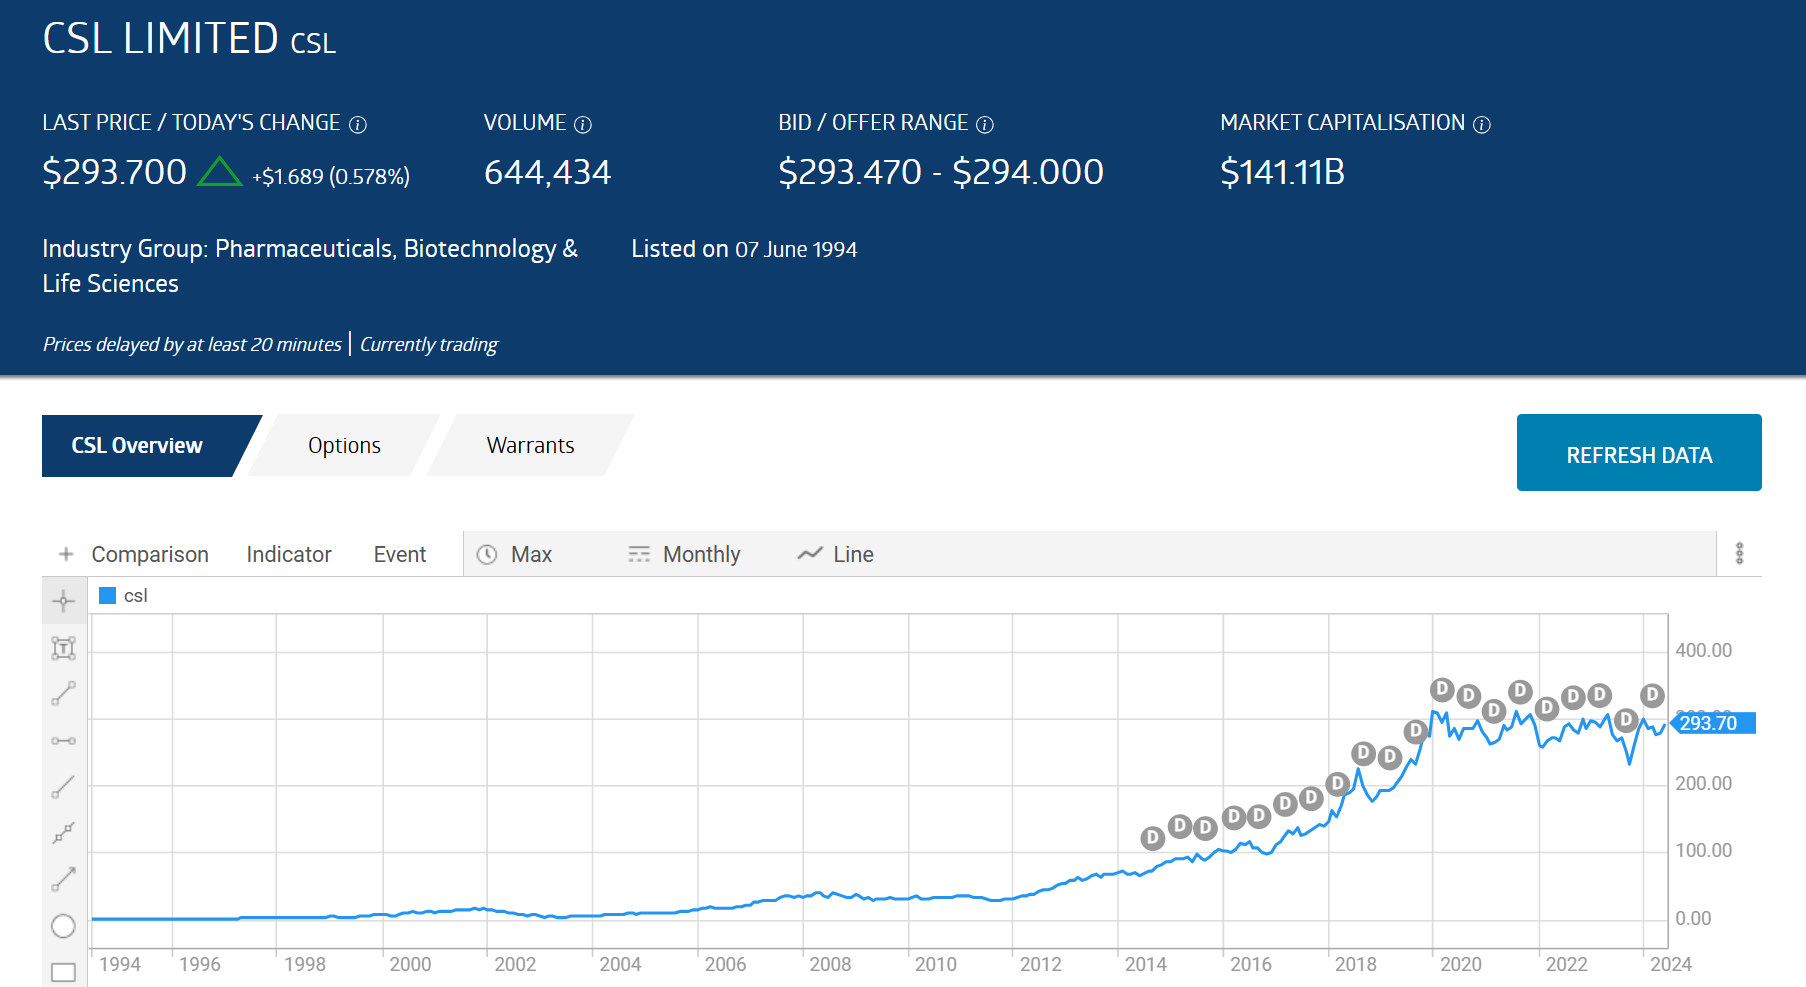Image resolution: width=1806 pixels, height=987 pixels.
Task: Click the 'Prices delayed by at least 20 minutes' text
Action: [x=192, y=344]
